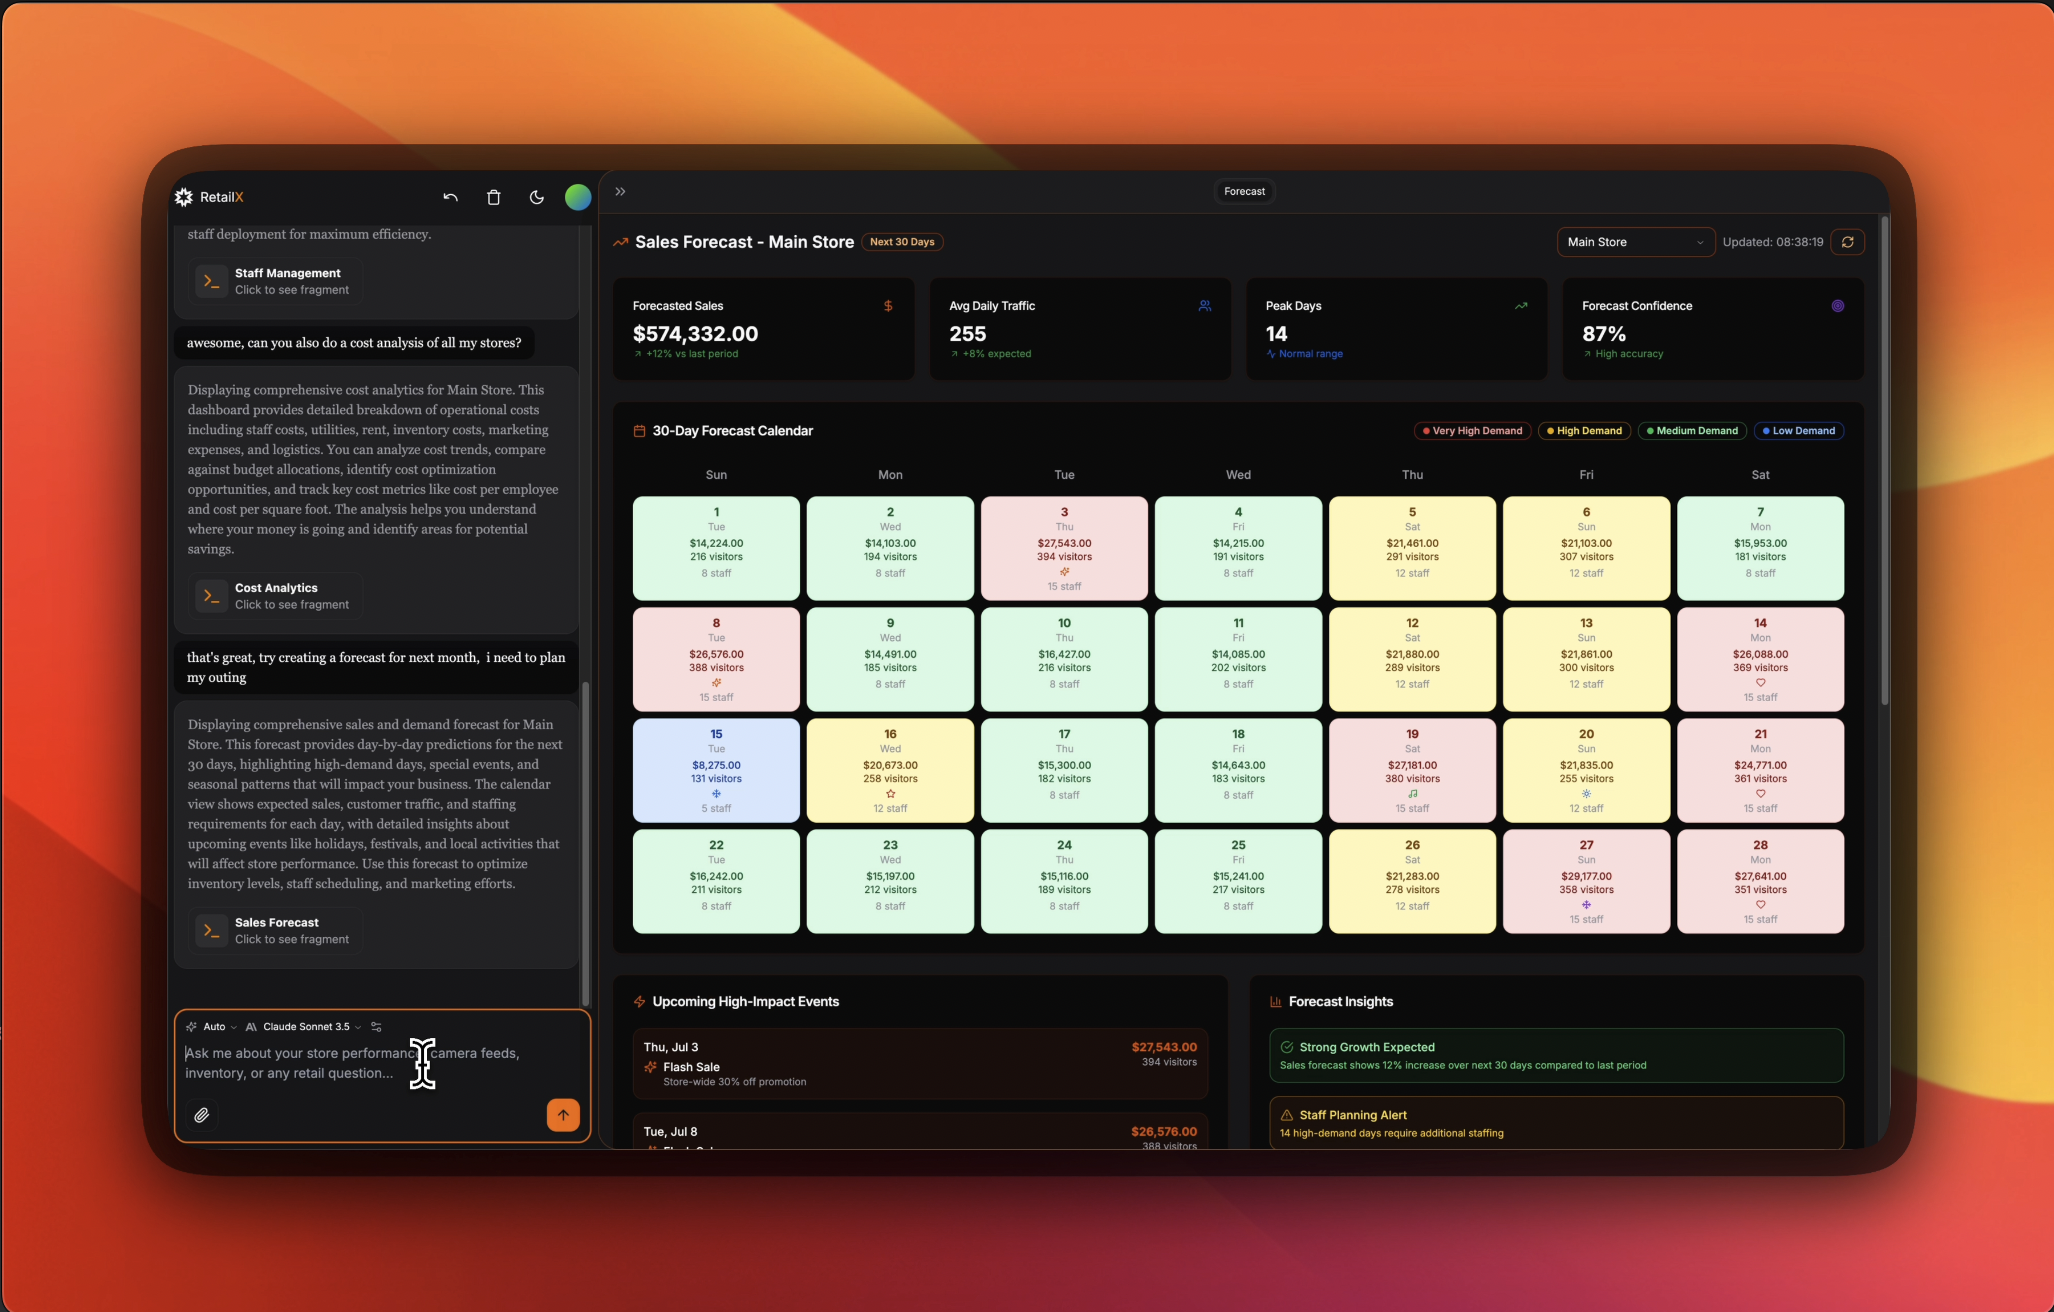Open the Main Store dropdown
2054x1312 pixels.
point(1634,242)
